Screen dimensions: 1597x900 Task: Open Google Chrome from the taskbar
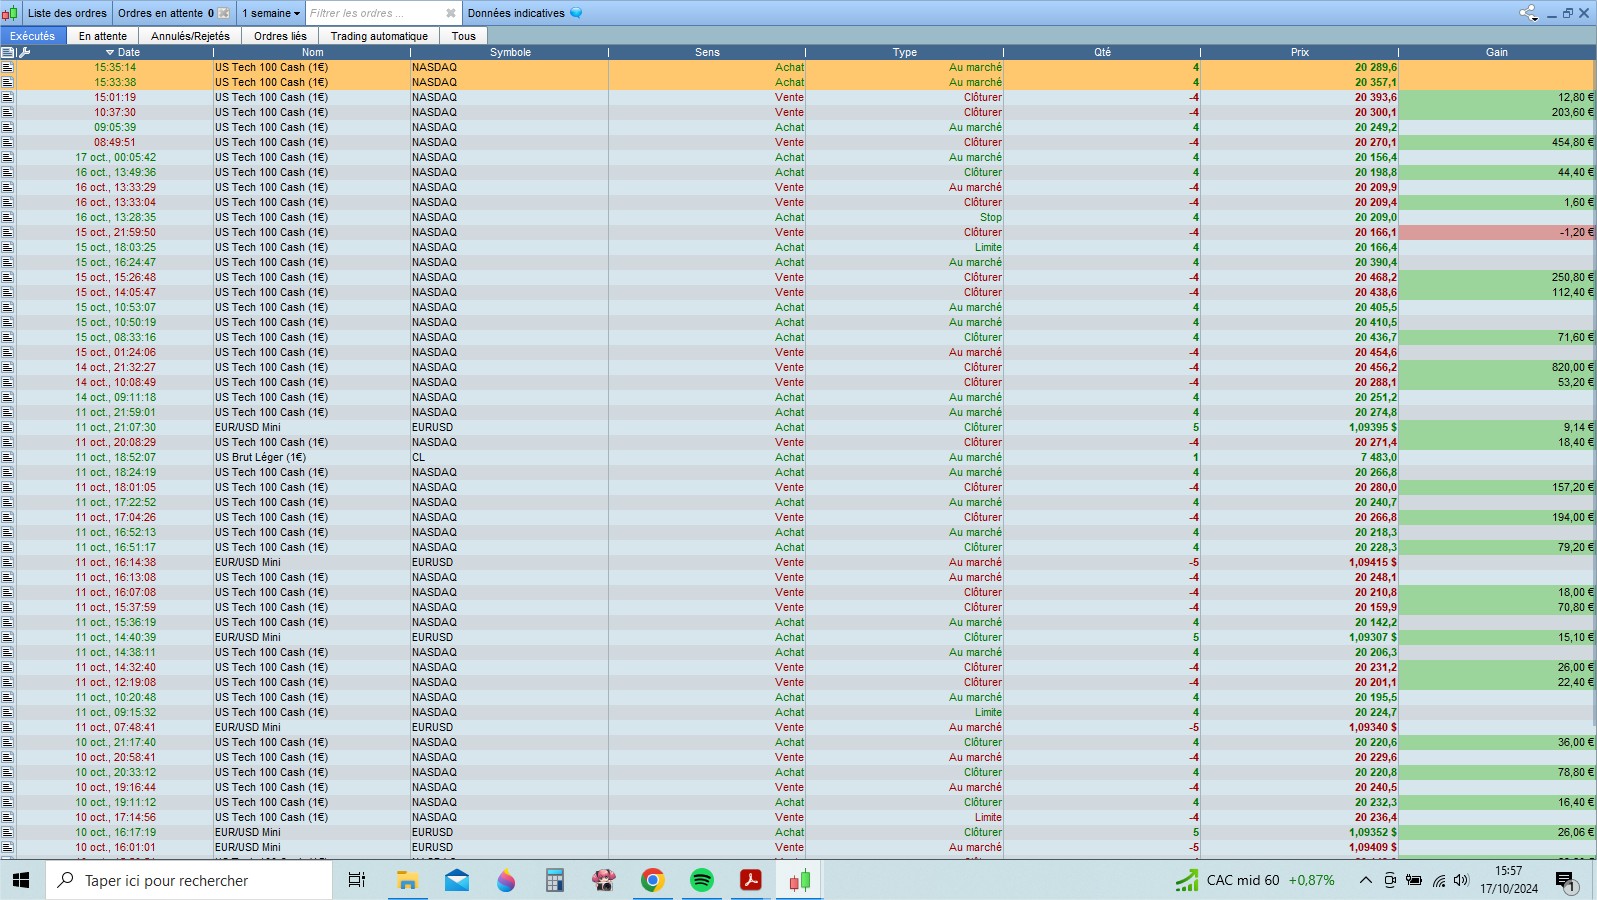coord(652,880)
